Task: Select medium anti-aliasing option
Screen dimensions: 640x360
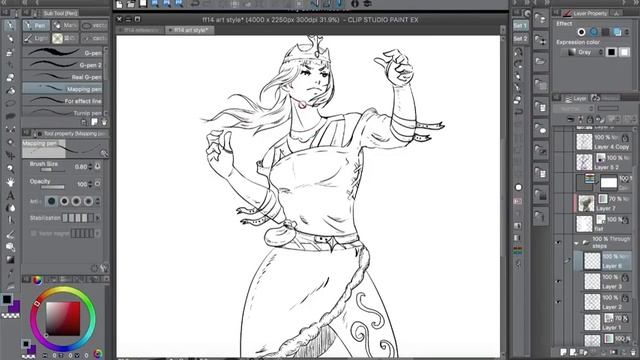Action: [x=76, y=201]
